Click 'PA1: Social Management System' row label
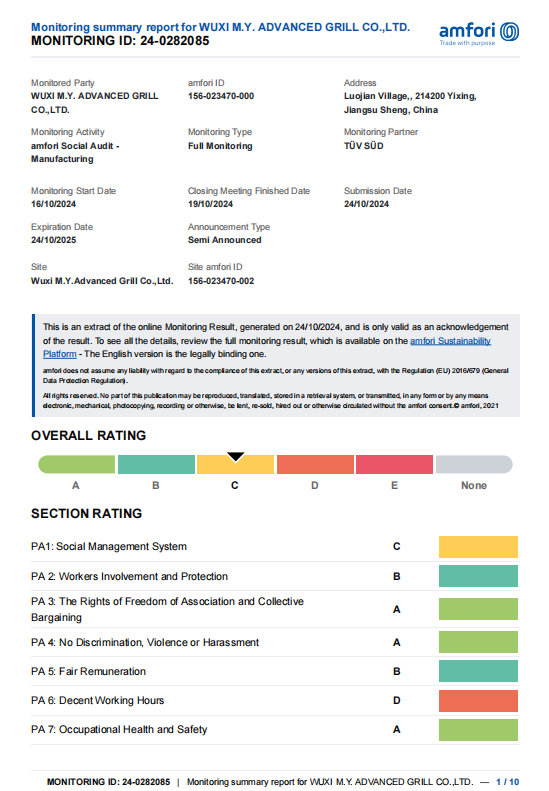The image size is (549, 791). click(x=109, y=547)
